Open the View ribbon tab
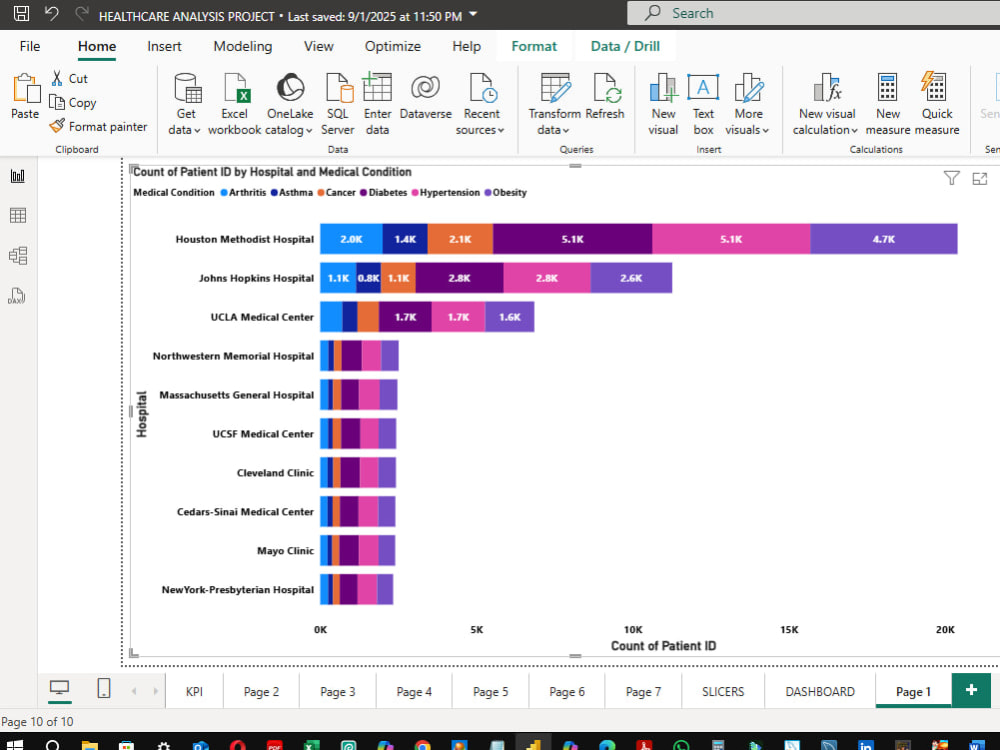 (x=318, y=46)
